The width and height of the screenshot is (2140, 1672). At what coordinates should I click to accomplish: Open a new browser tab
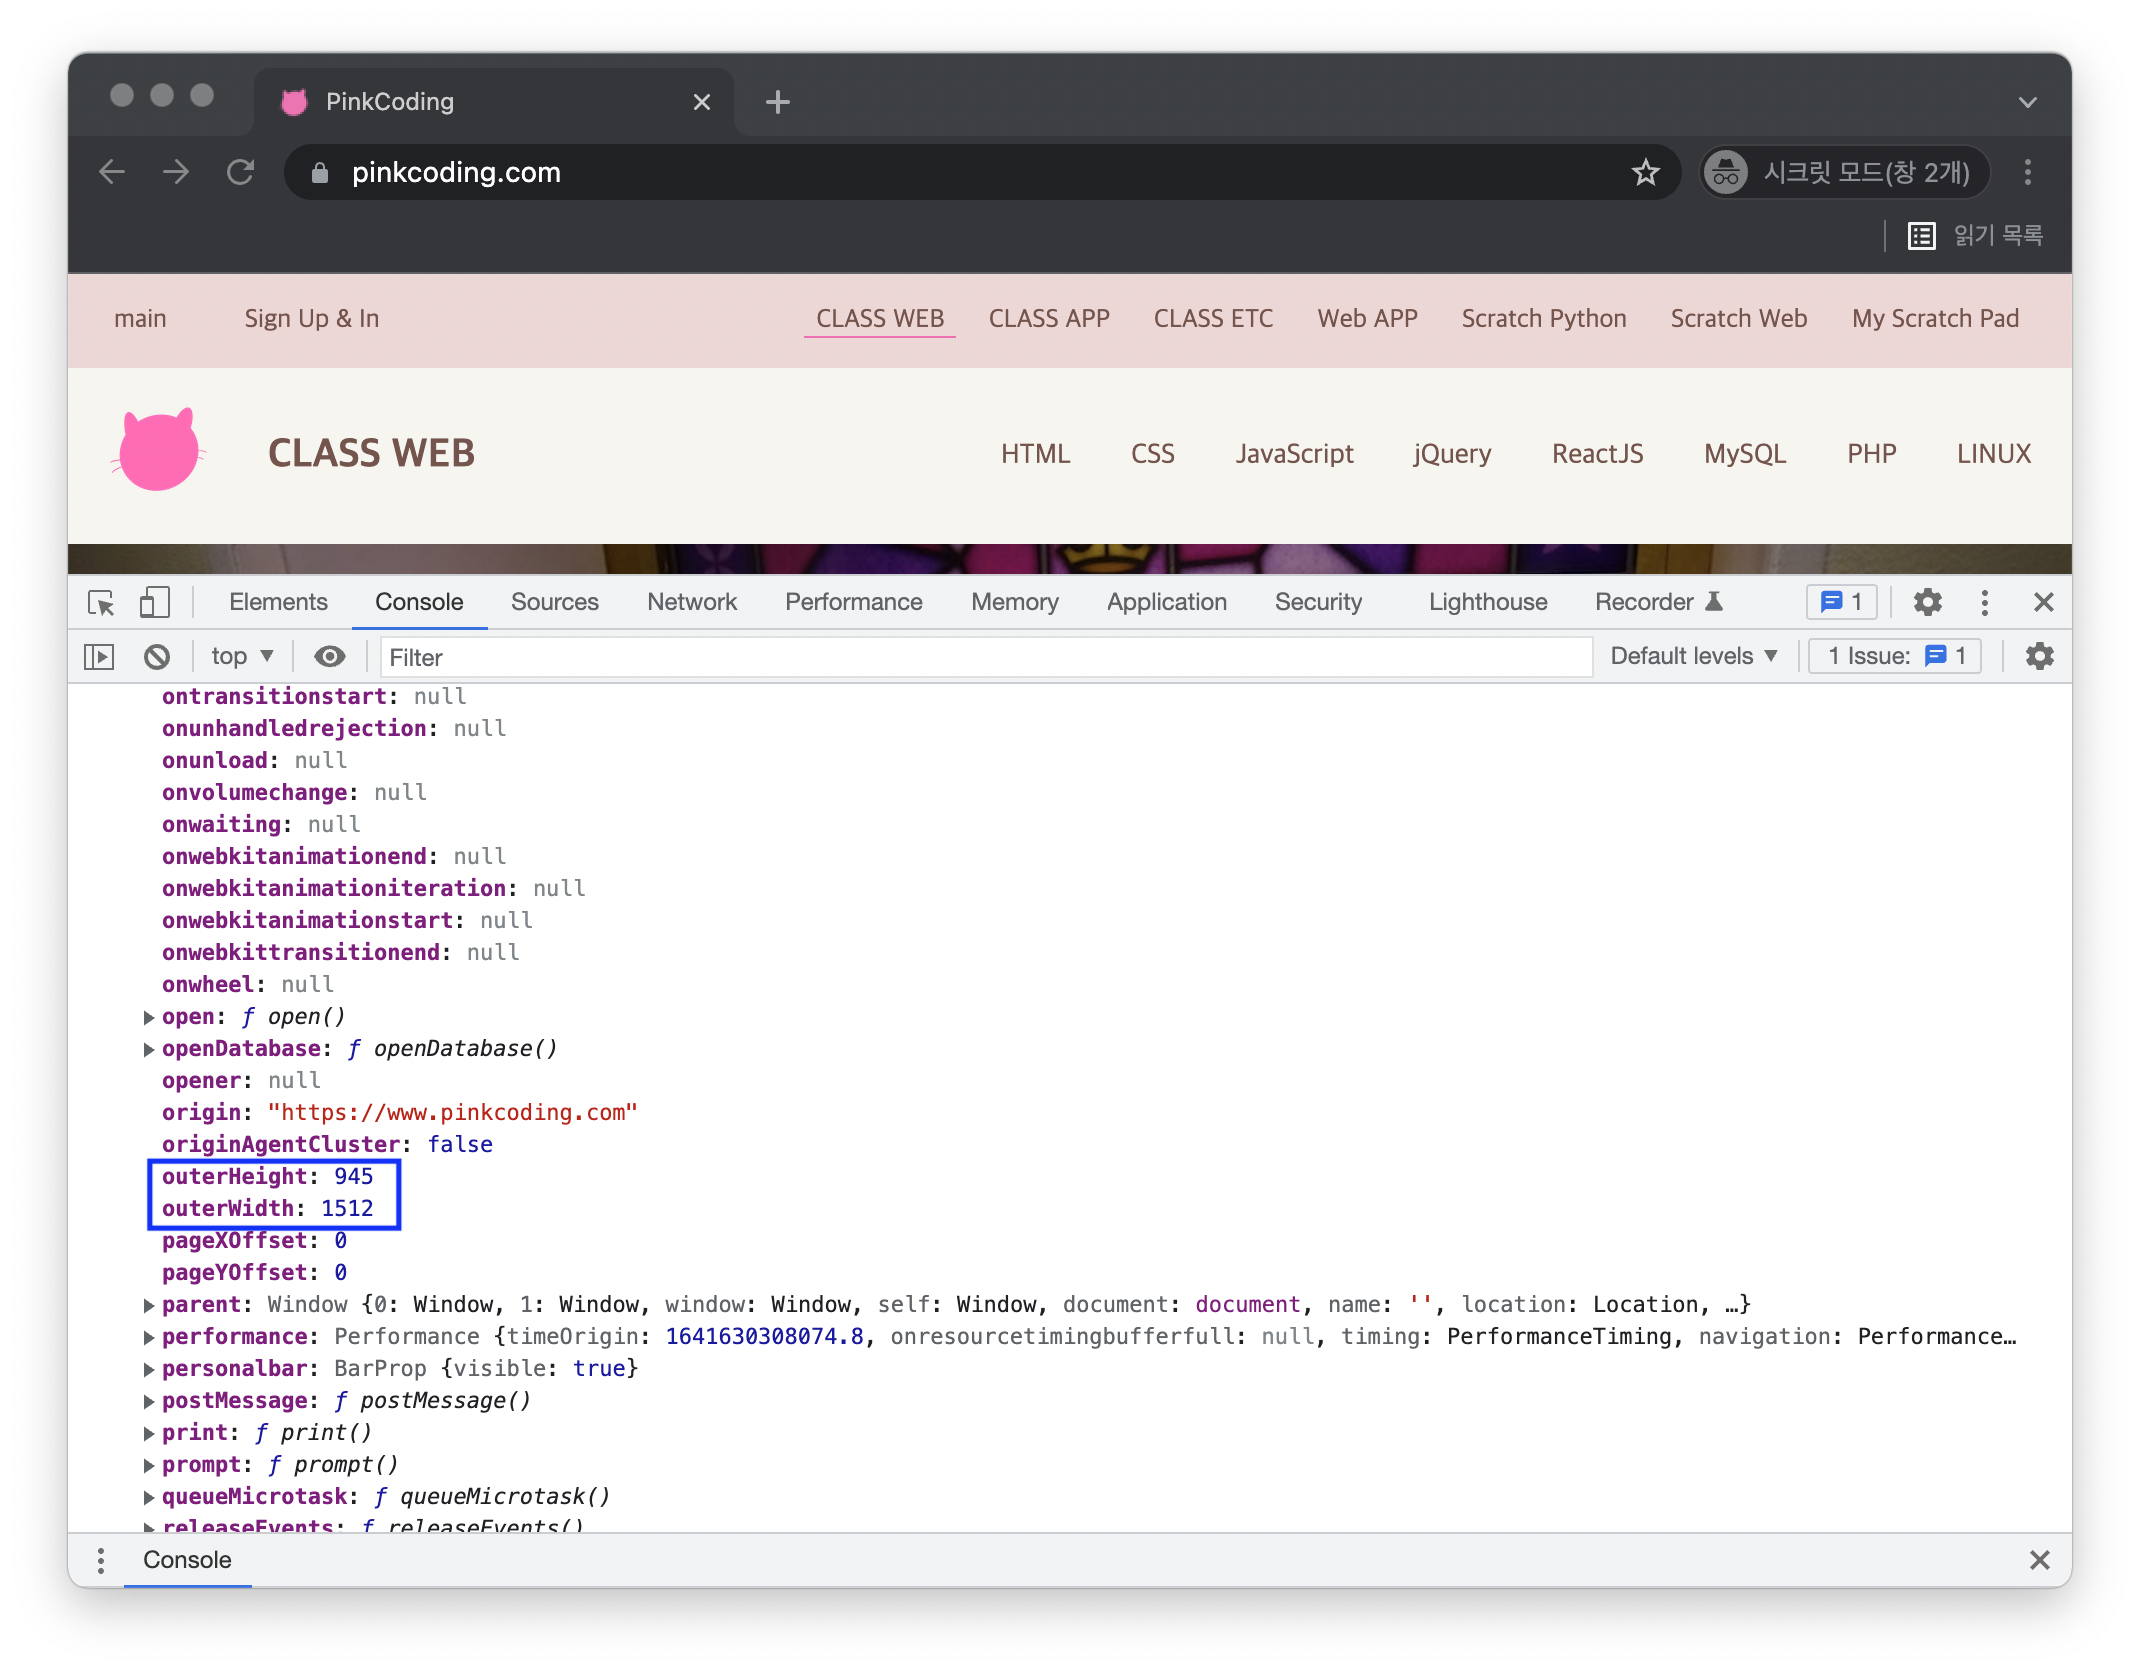pos(777,102)
